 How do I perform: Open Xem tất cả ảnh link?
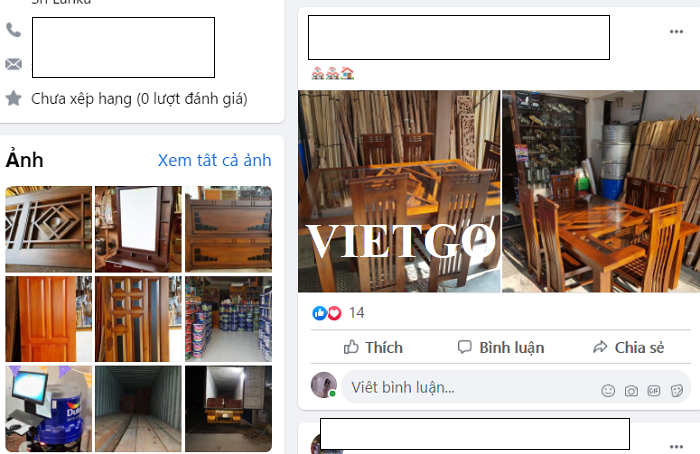click(x=214, y=160)
